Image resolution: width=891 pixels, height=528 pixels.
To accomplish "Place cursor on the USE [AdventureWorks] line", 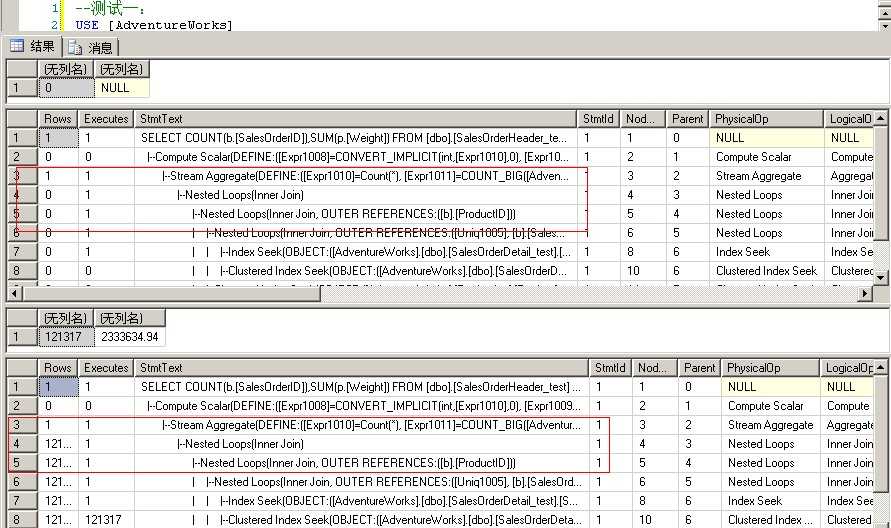I will [153, 25].
